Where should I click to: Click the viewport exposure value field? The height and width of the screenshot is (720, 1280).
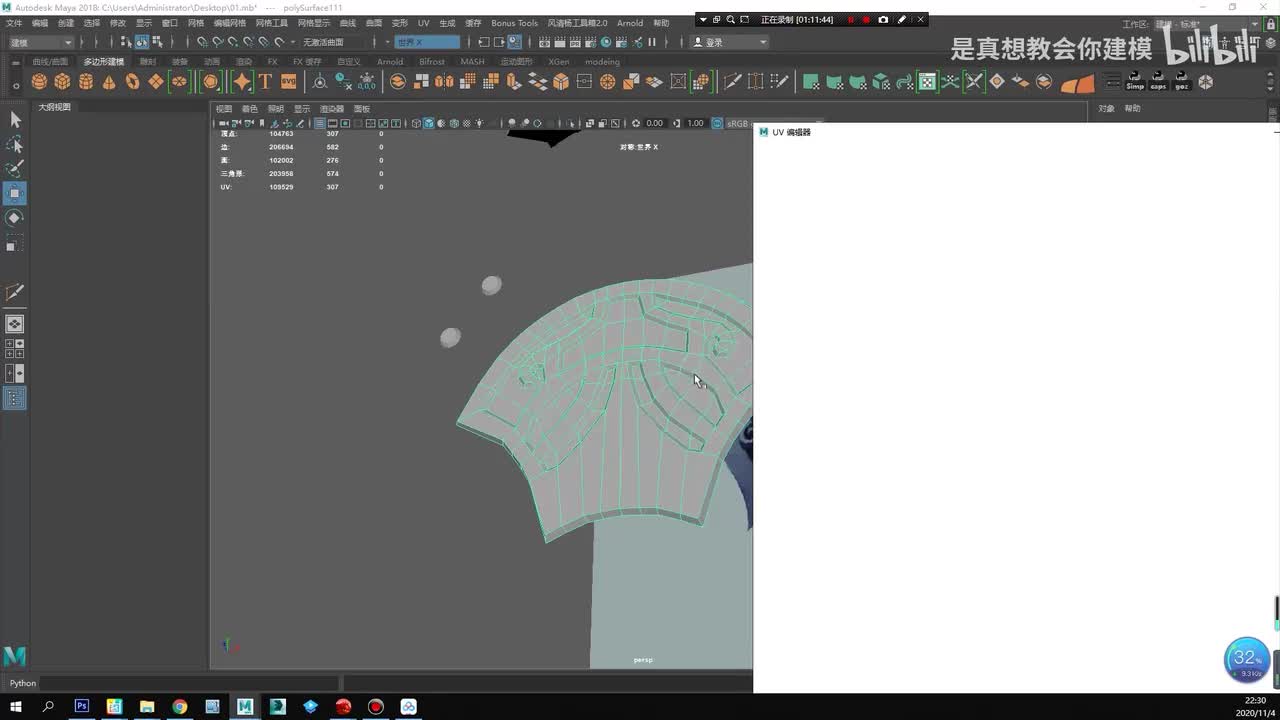pos(654,123)
